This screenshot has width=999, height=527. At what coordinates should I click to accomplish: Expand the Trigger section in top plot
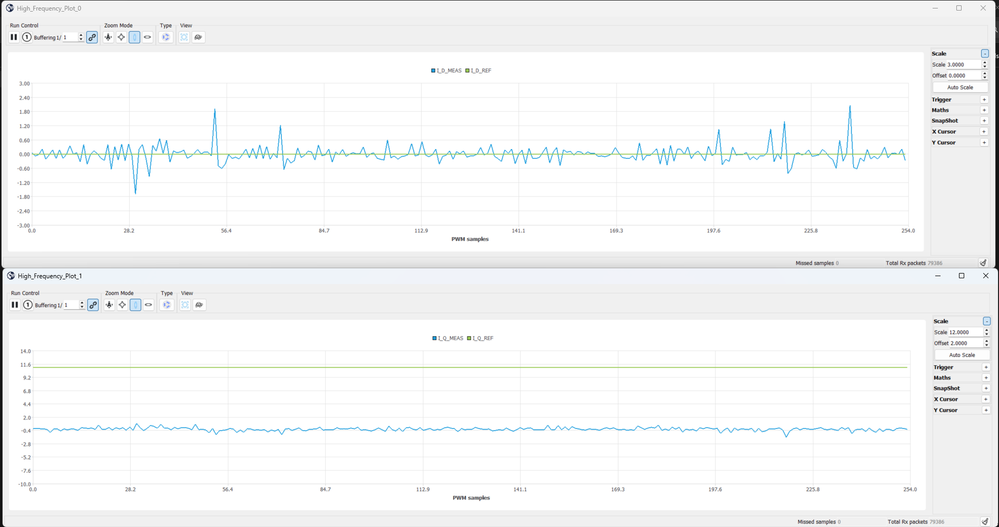[x=984, y=100]
